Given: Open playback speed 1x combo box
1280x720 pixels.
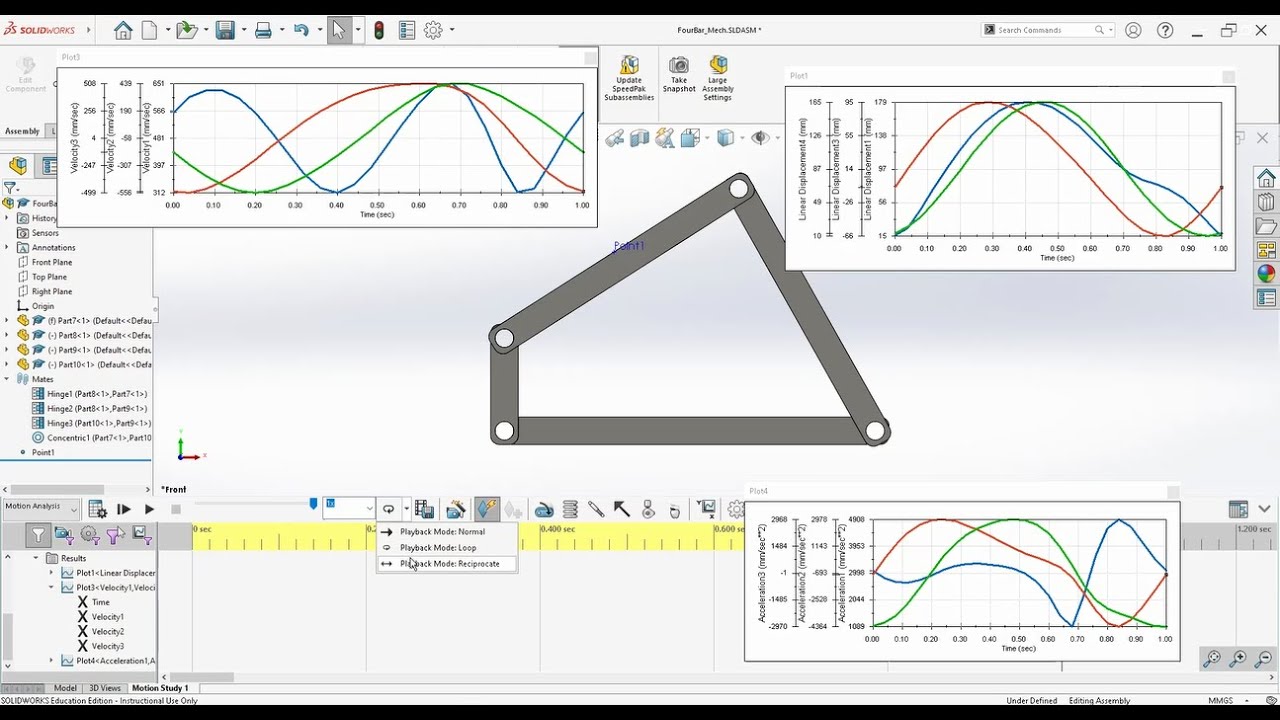Looking at the screenshot, I should [348, 508].
